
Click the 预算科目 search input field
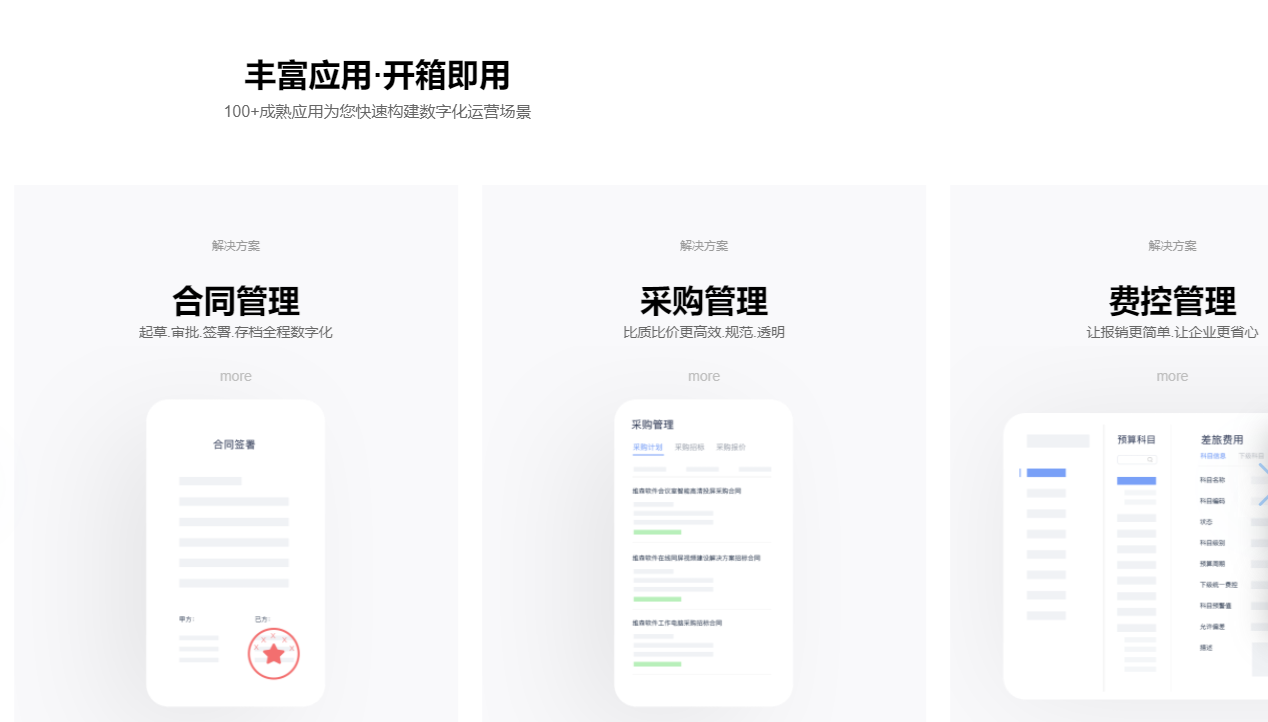pos(1134,460)
